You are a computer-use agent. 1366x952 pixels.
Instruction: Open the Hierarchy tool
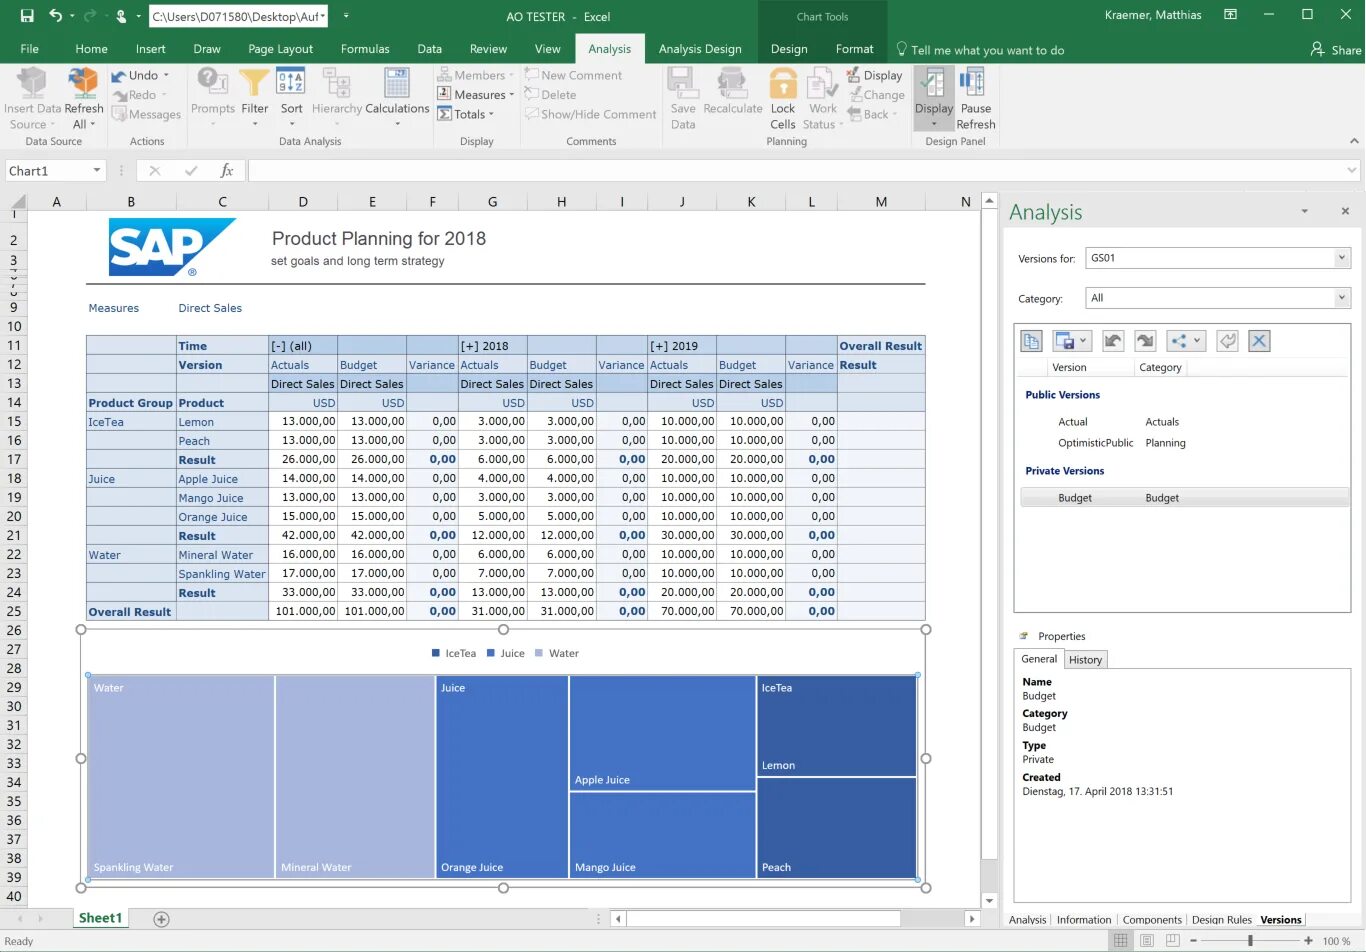(x=337, y=83)
